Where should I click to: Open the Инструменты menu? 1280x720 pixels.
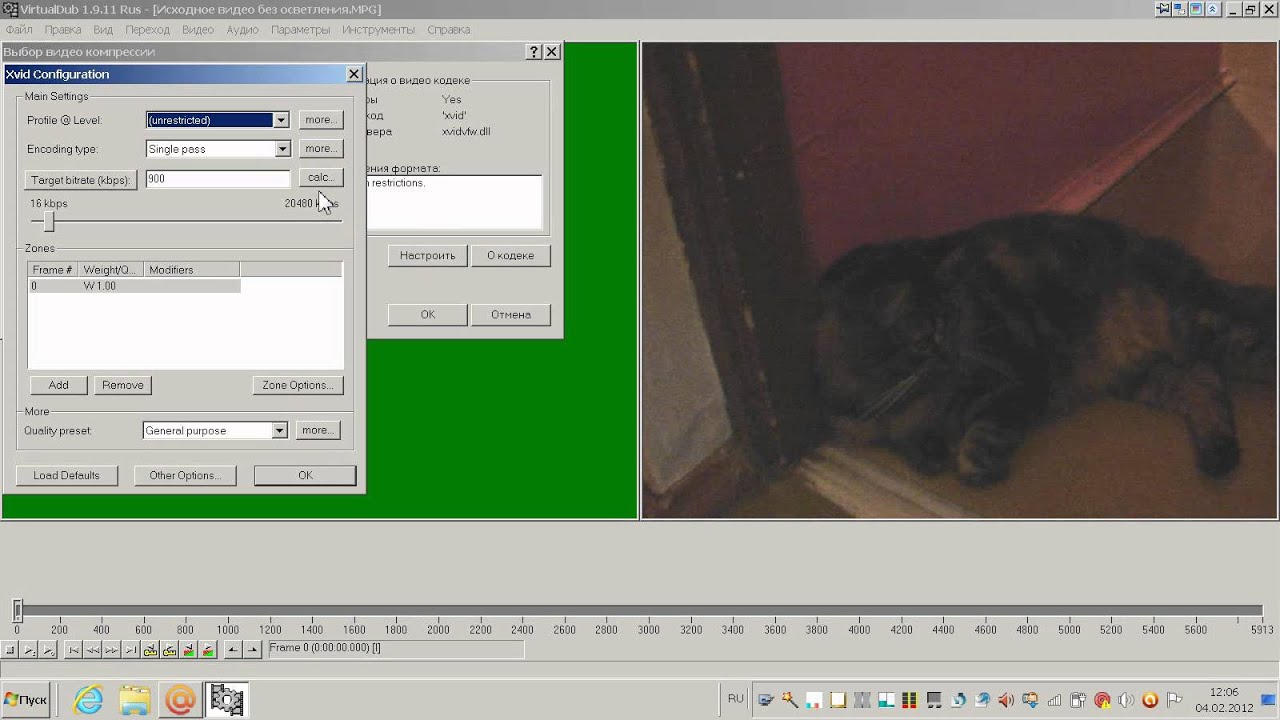click(x=378, y=30)
